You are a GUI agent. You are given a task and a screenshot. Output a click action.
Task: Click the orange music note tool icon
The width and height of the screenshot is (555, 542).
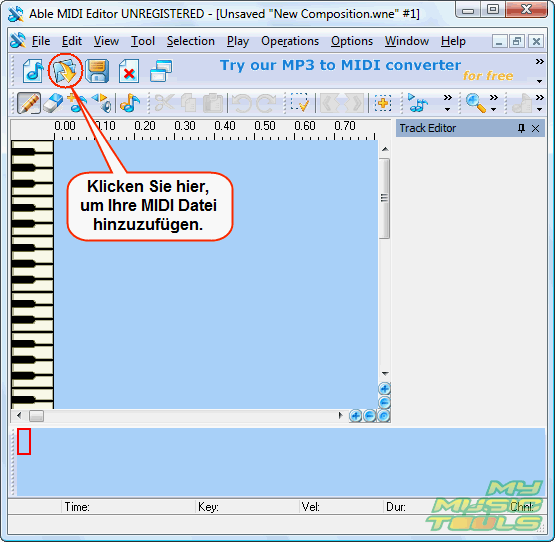[x=130, y=103]
